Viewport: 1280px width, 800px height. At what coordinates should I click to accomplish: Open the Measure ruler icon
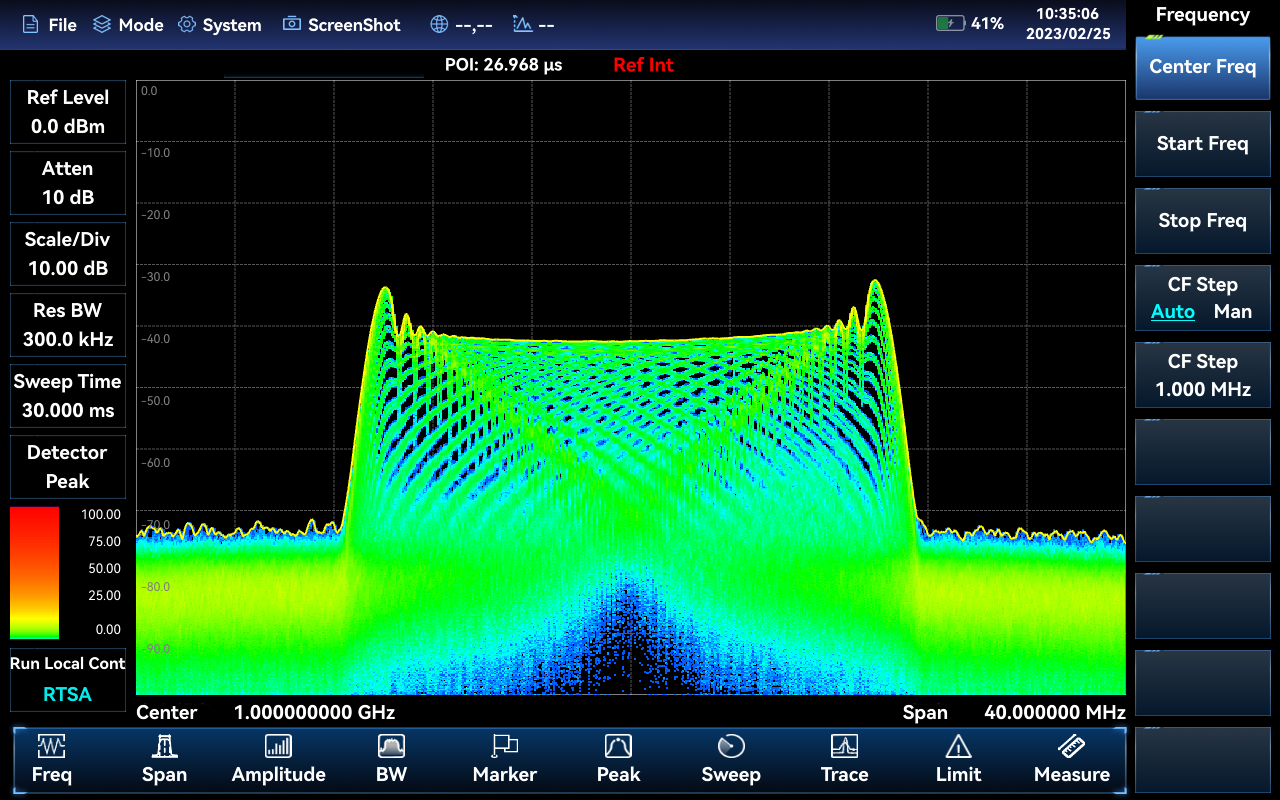1071,746
